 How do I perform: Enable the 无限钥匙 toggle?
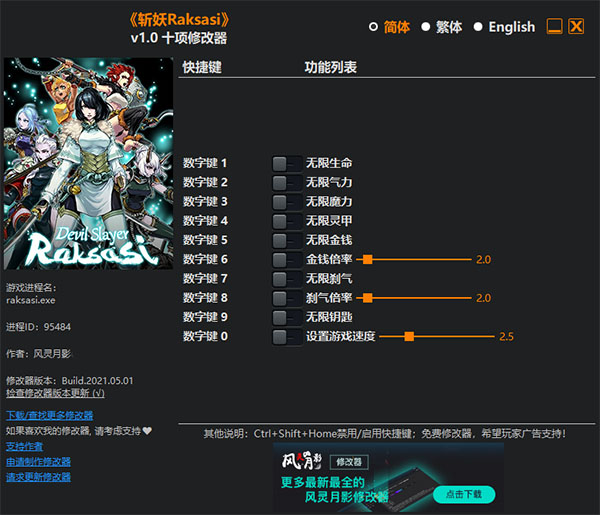[x=287, y=317]
